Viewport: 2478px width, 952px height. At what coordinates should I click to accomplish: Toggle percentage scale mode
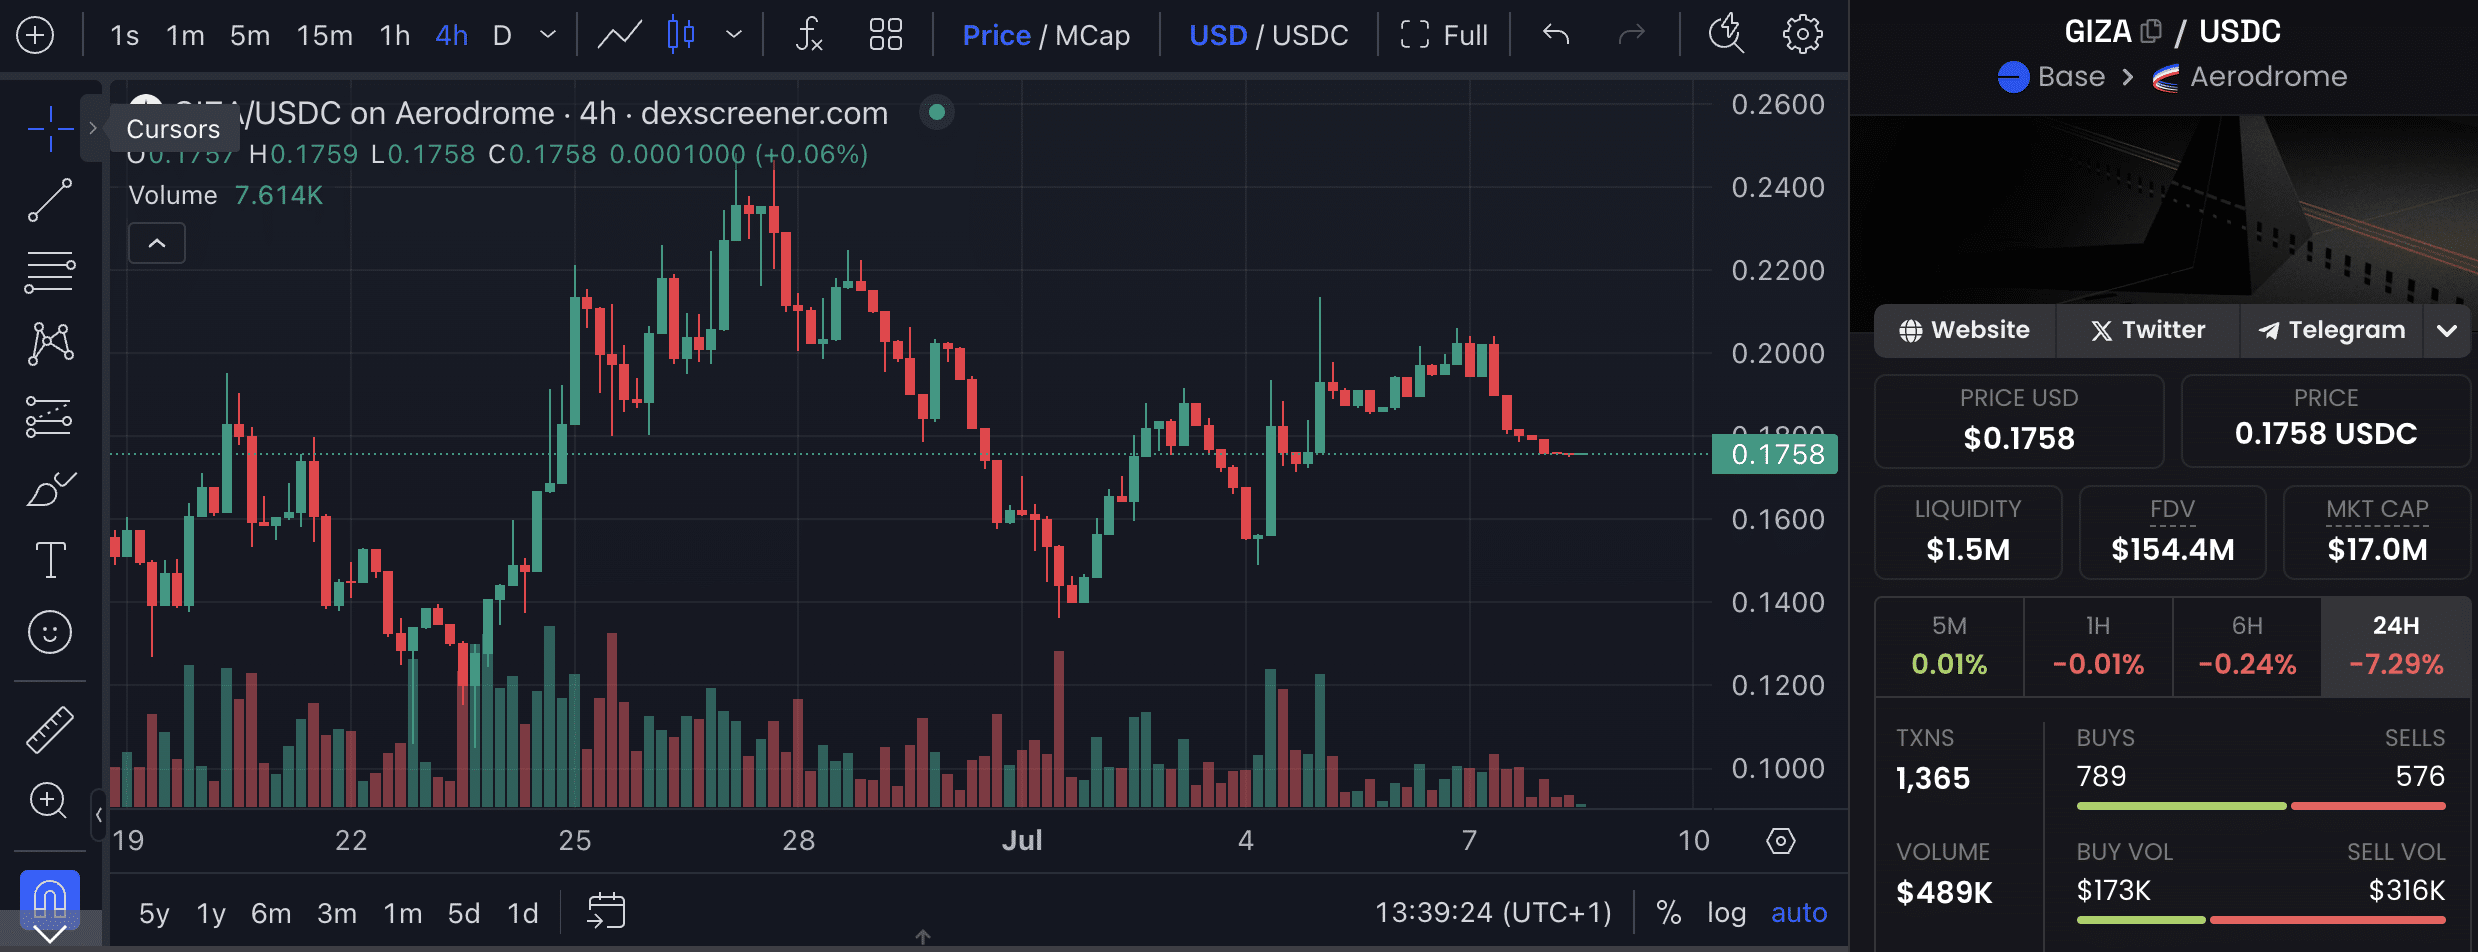1668,912
